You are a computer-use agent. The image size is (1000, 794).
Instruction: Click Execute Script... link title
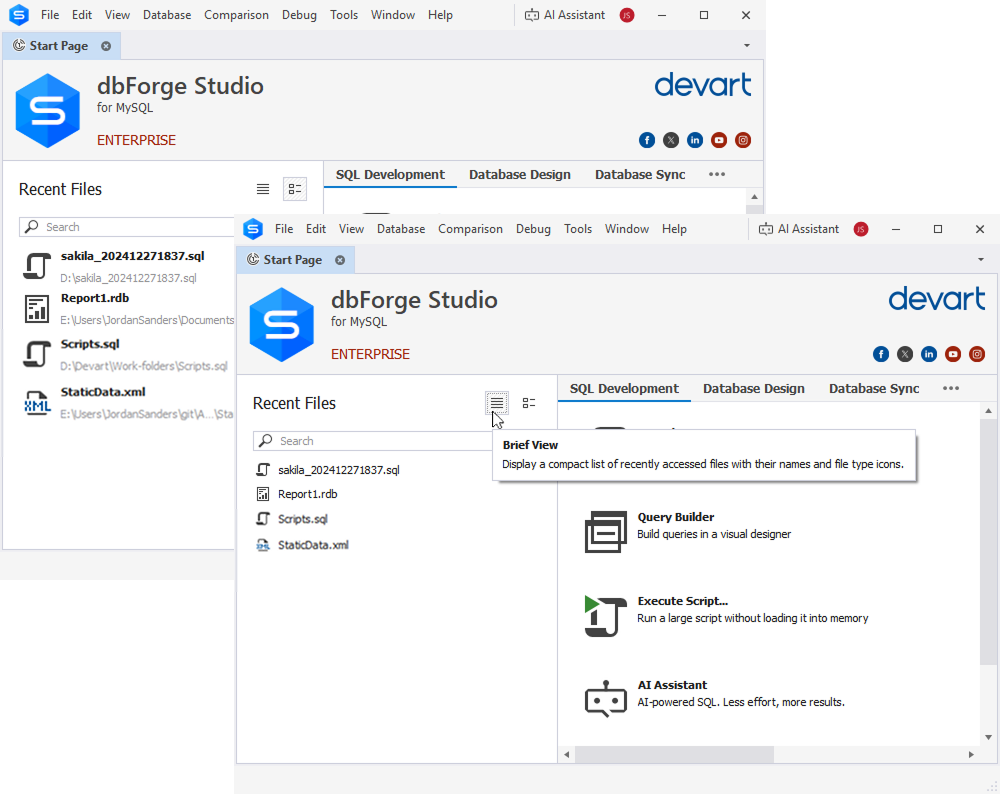click(x=682, y=601)
